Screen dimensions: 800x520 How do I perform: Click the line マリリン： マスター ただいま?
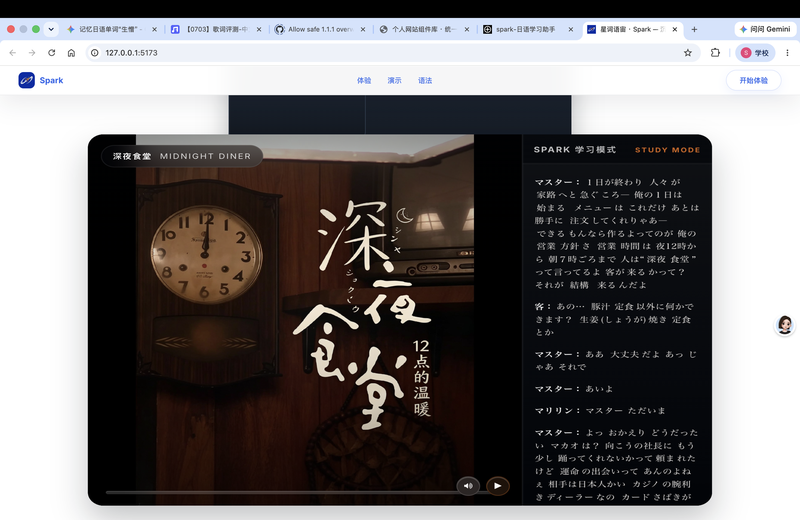[600, 411]
